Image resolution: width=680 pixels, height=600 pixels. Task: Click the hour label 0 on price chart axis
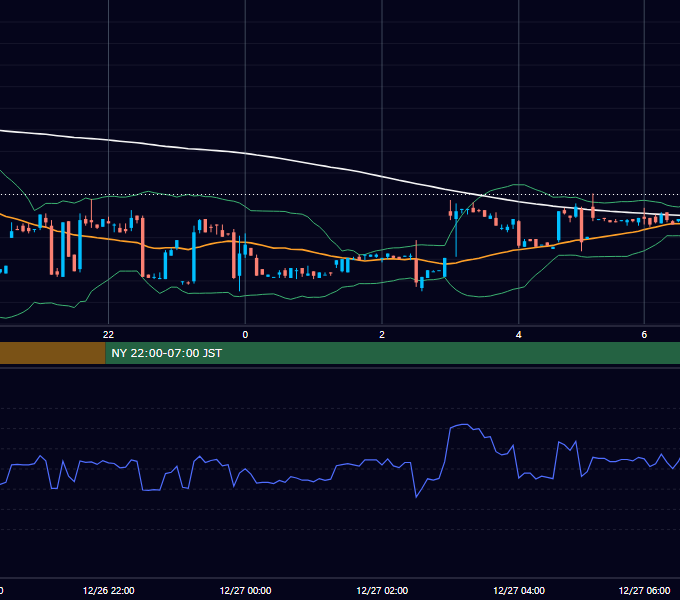tap(245, 334)
